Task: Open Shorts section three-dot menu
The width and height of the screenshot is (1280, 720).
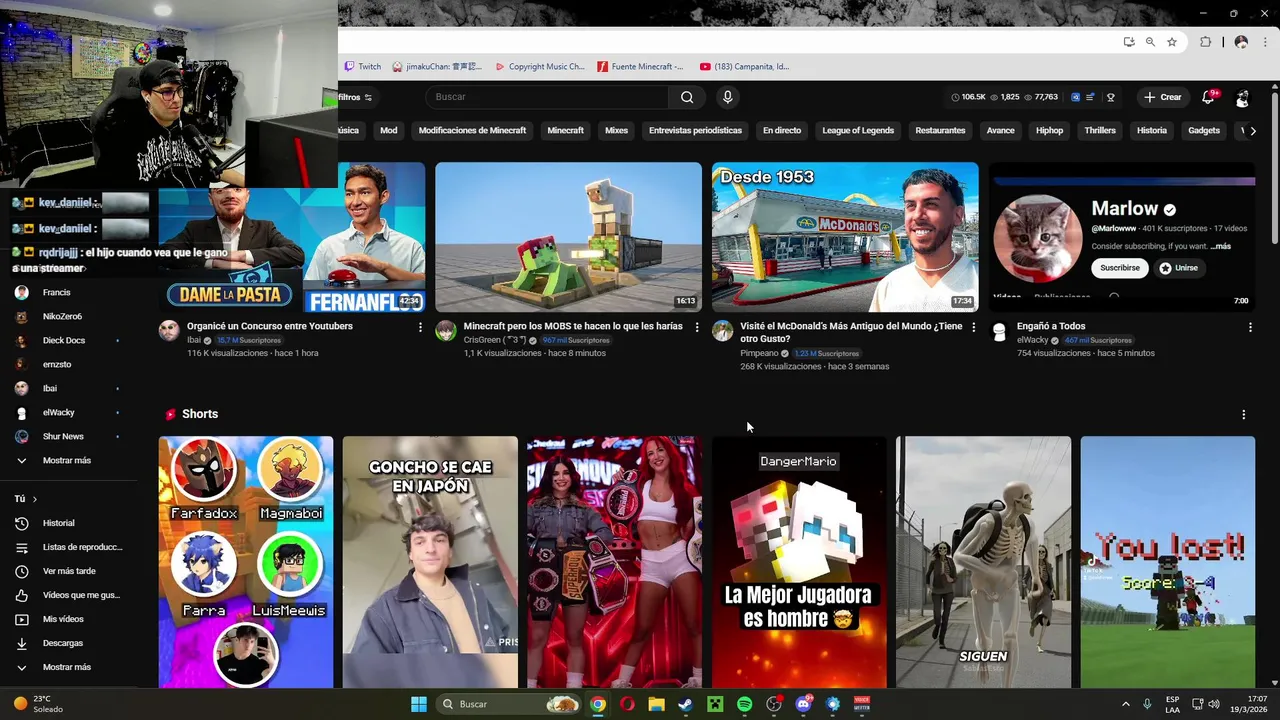Action: pyautogui.click(x=1244, y=414)
